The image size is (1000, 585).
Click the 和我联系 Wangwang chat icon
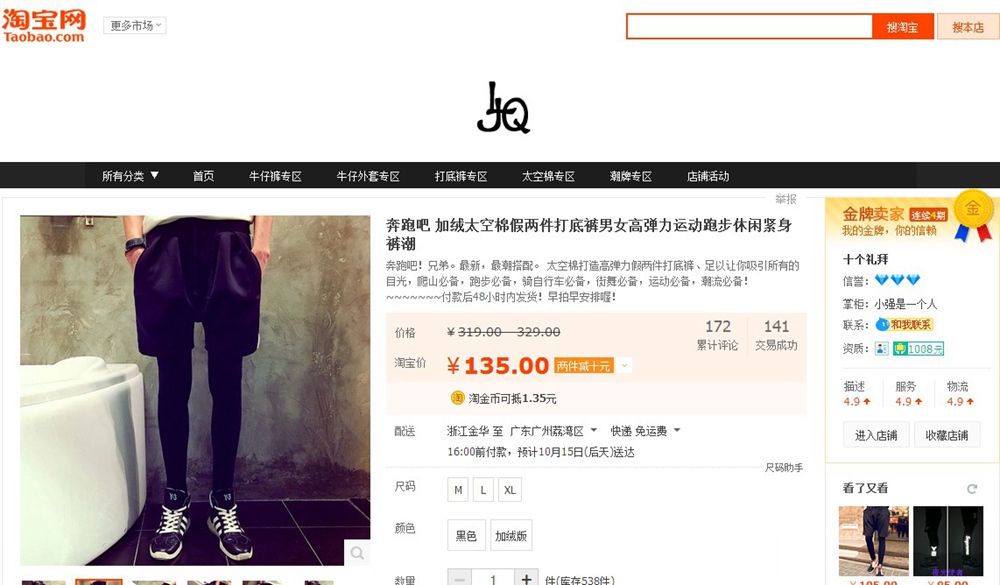tap(904, 325)
